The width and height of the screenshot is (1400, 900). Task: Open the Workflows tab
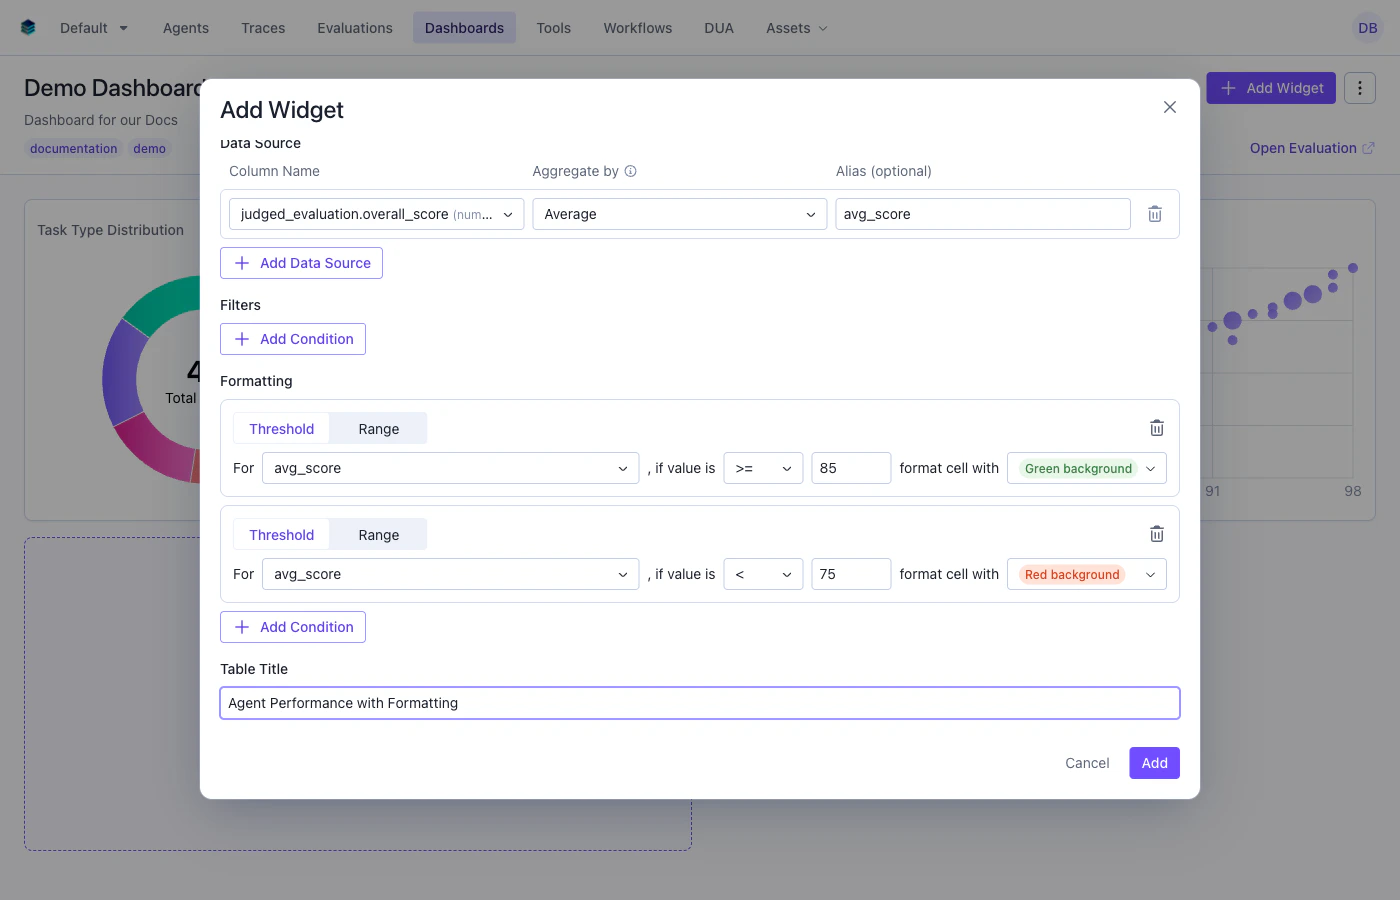(637, 28)
